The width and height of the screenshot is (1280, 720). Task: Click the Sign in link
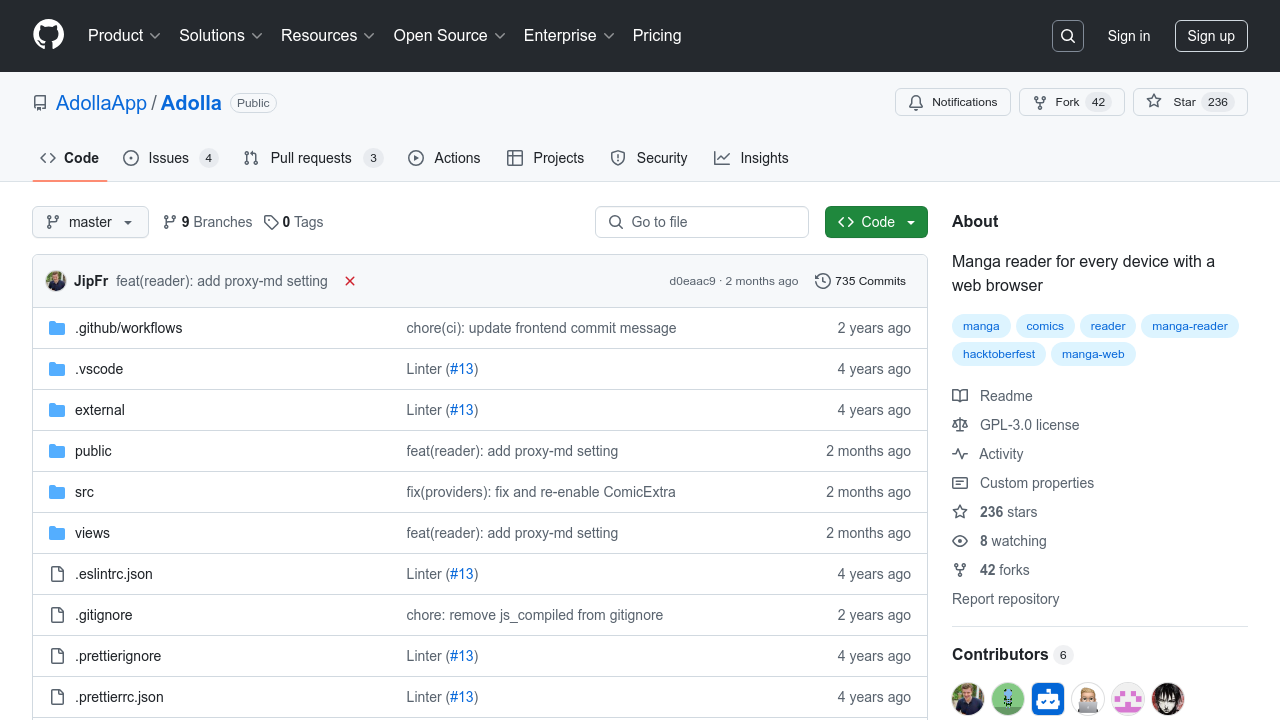pyautogui.click(x=1129, y=36)
